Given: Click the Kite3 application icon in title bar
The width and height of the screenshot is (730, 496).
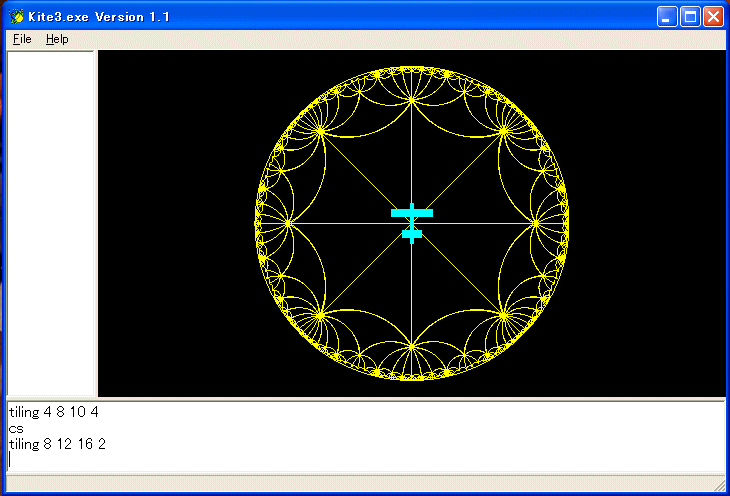Looking at the screenshot, I should point(16,17).
